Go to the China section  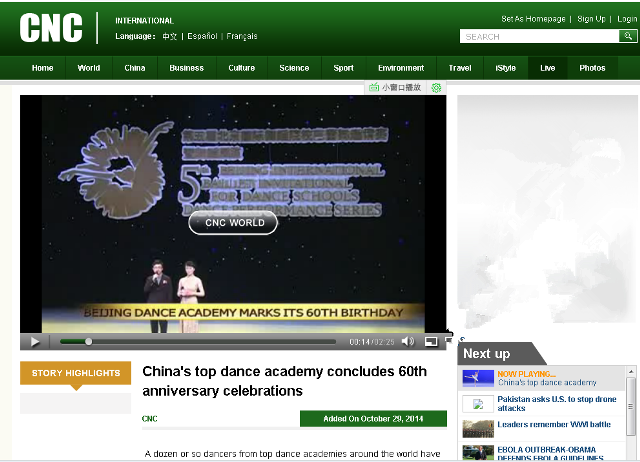tap(135, 68)
